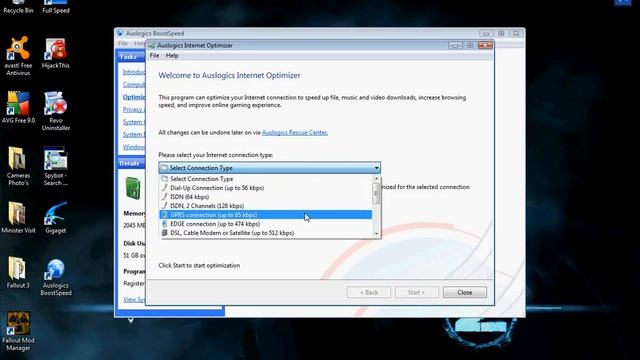Launch the HijackThis desktop shortcut
This screenshot has width=640, height=360.
pos(56,53)
